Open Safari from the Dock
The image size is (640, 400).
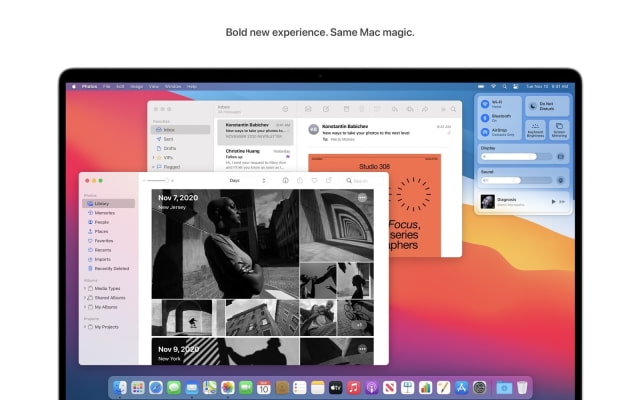point(156,387)
